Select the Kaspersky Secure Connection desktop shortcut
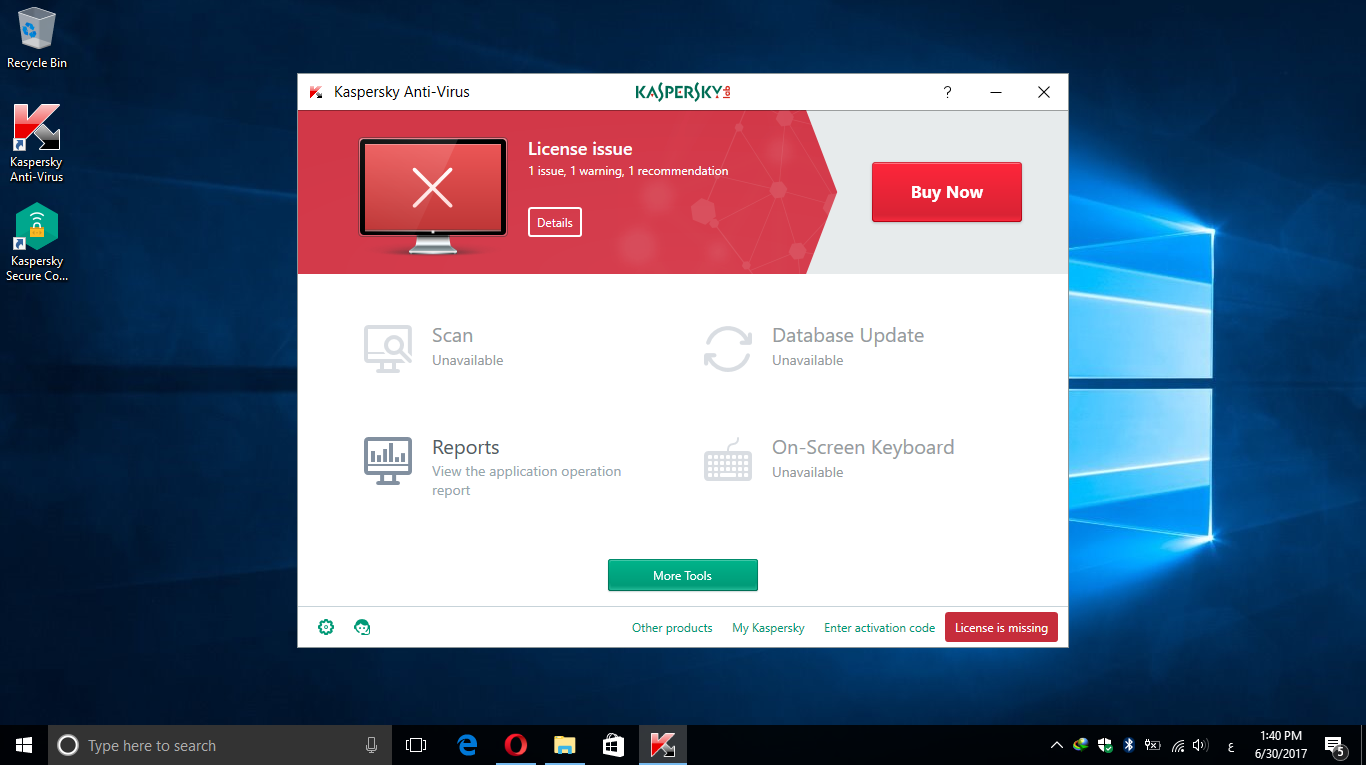This screenshot has height=765, width=1366. tap(37, 242)
